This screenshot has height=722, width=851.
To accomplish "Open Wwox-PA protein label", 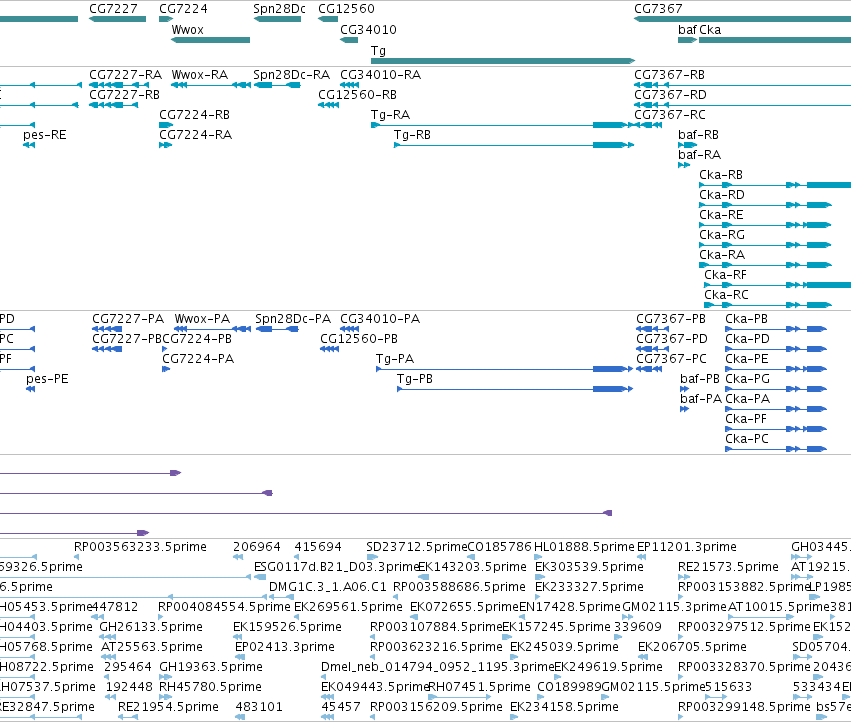I will (202, 319).
